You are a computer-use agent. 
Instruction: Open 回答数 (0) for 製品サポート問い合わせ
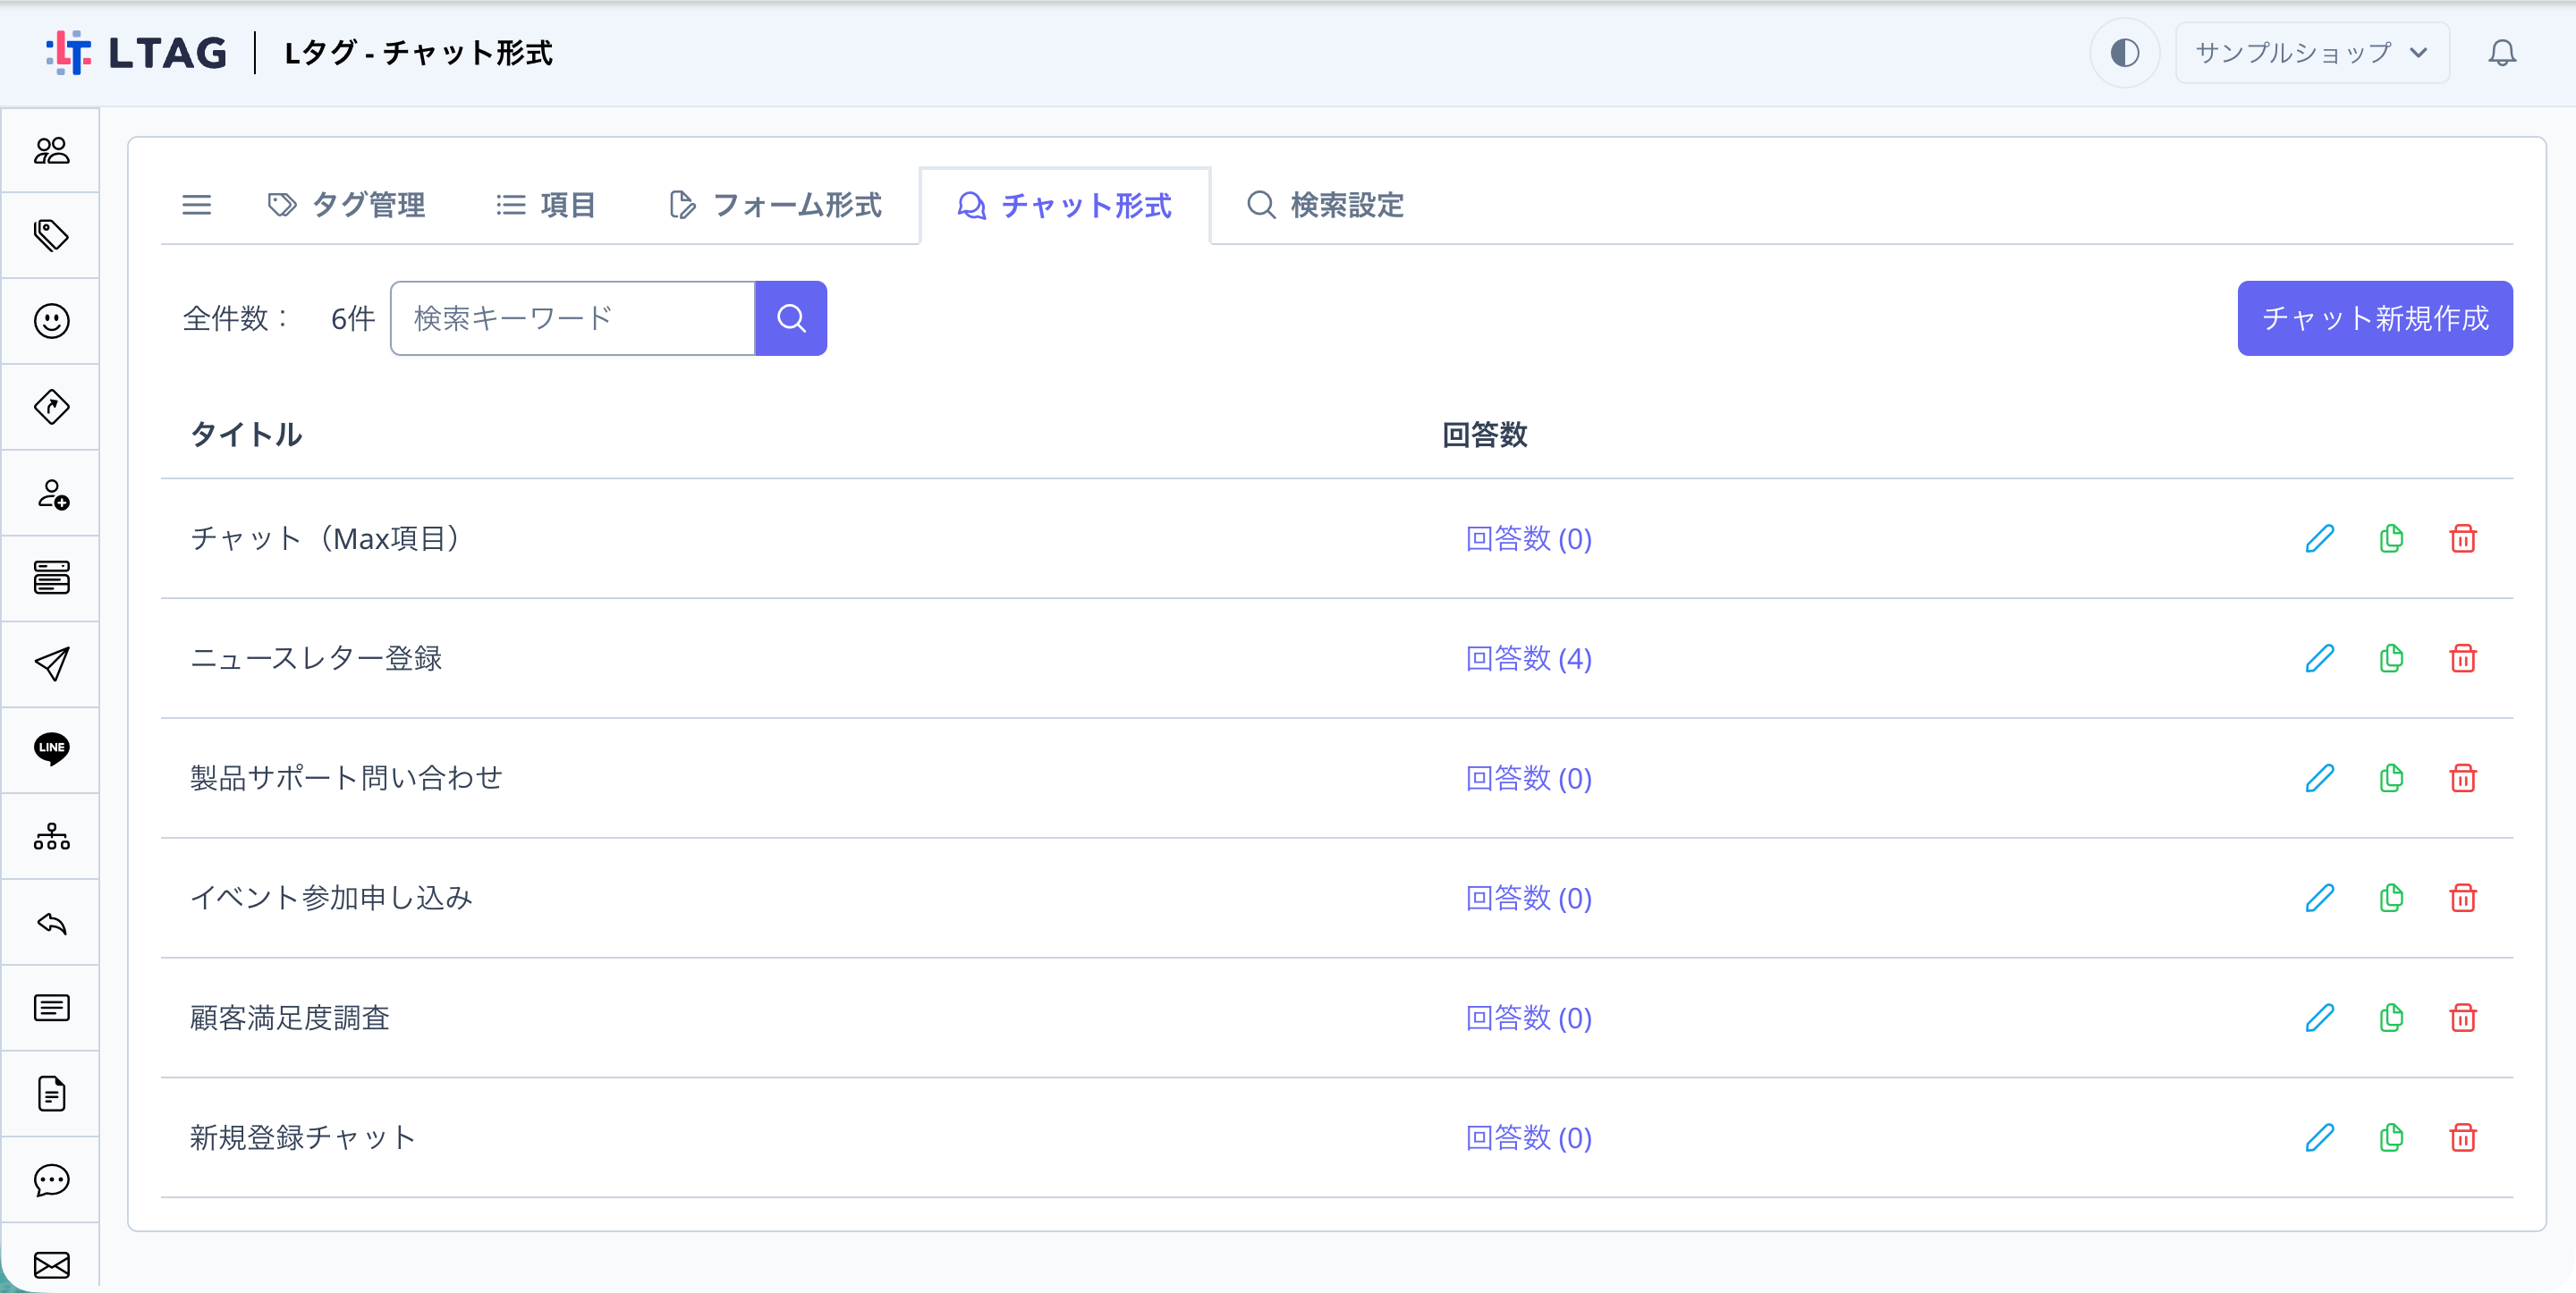point(1528,778)
